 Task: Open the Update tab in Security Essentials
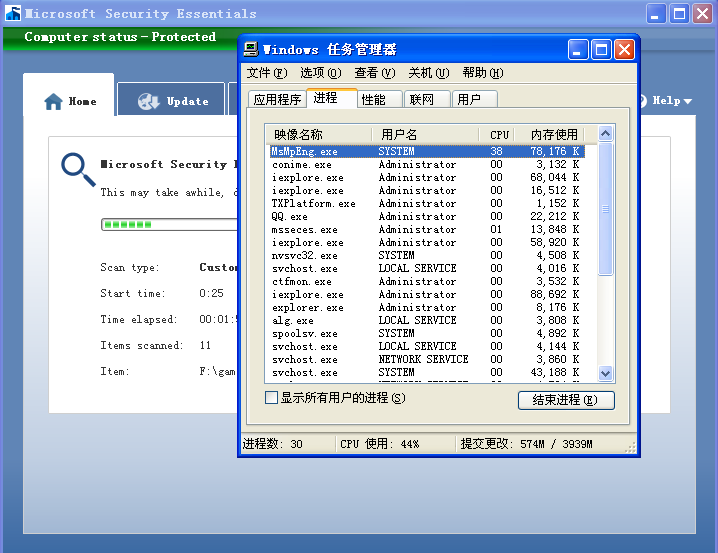[x=171, y=99]
